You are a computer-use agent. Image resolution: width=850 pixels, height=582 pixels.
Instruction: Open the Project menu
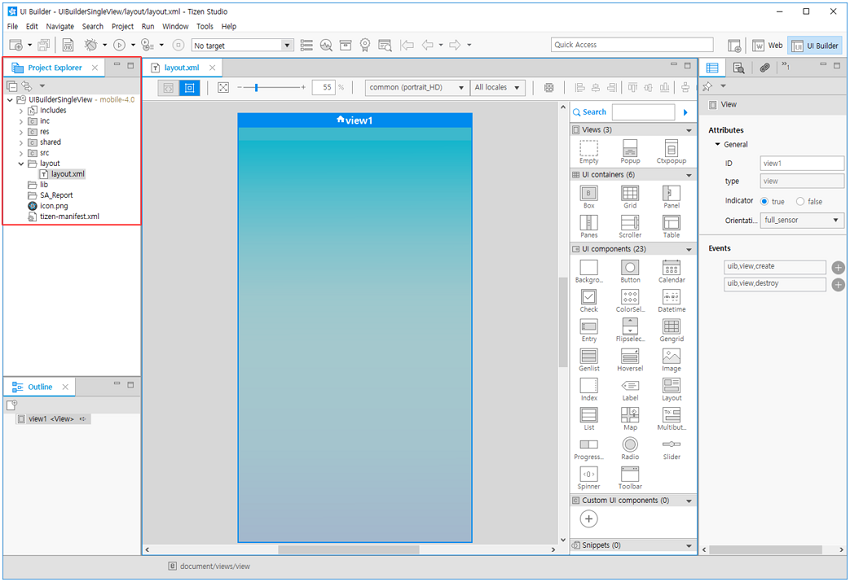(x=122, y=26)
